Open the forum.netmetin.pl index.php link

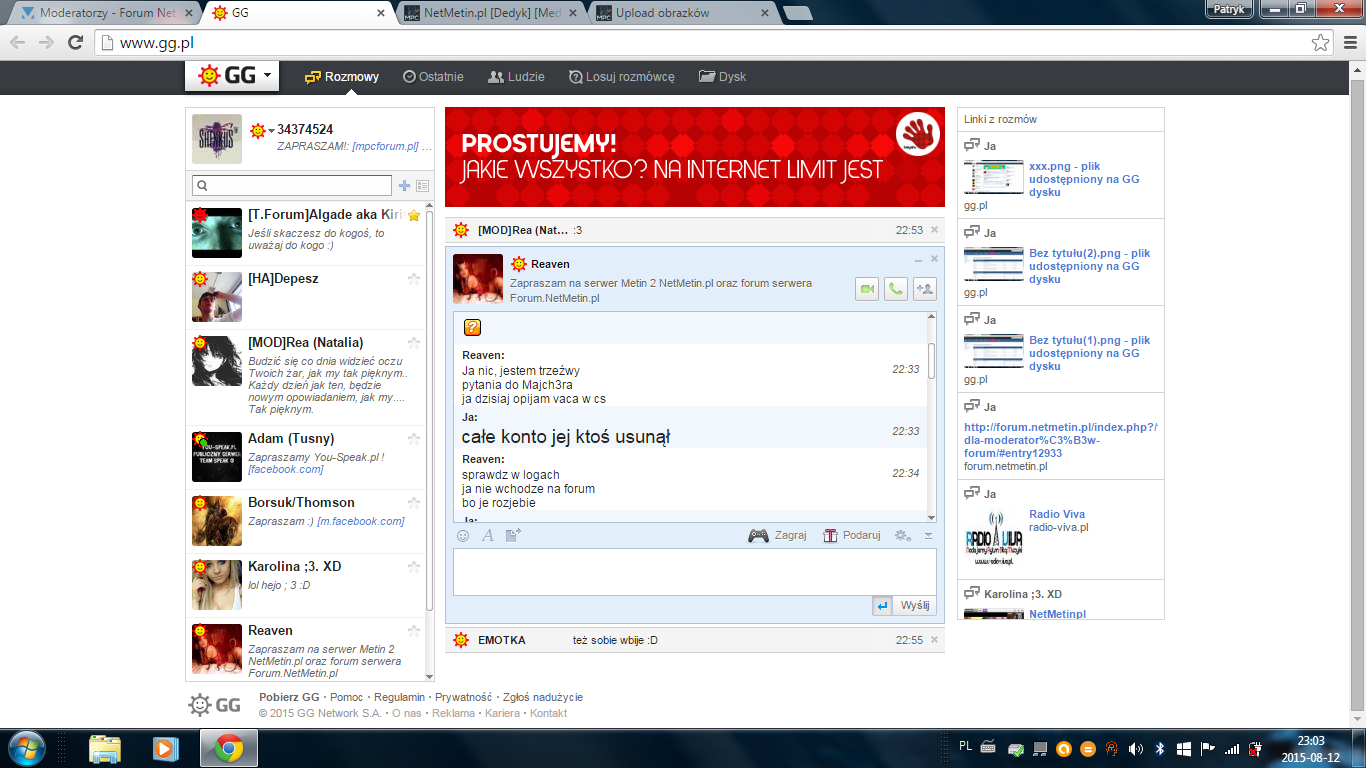click(x=1061, y=440)
